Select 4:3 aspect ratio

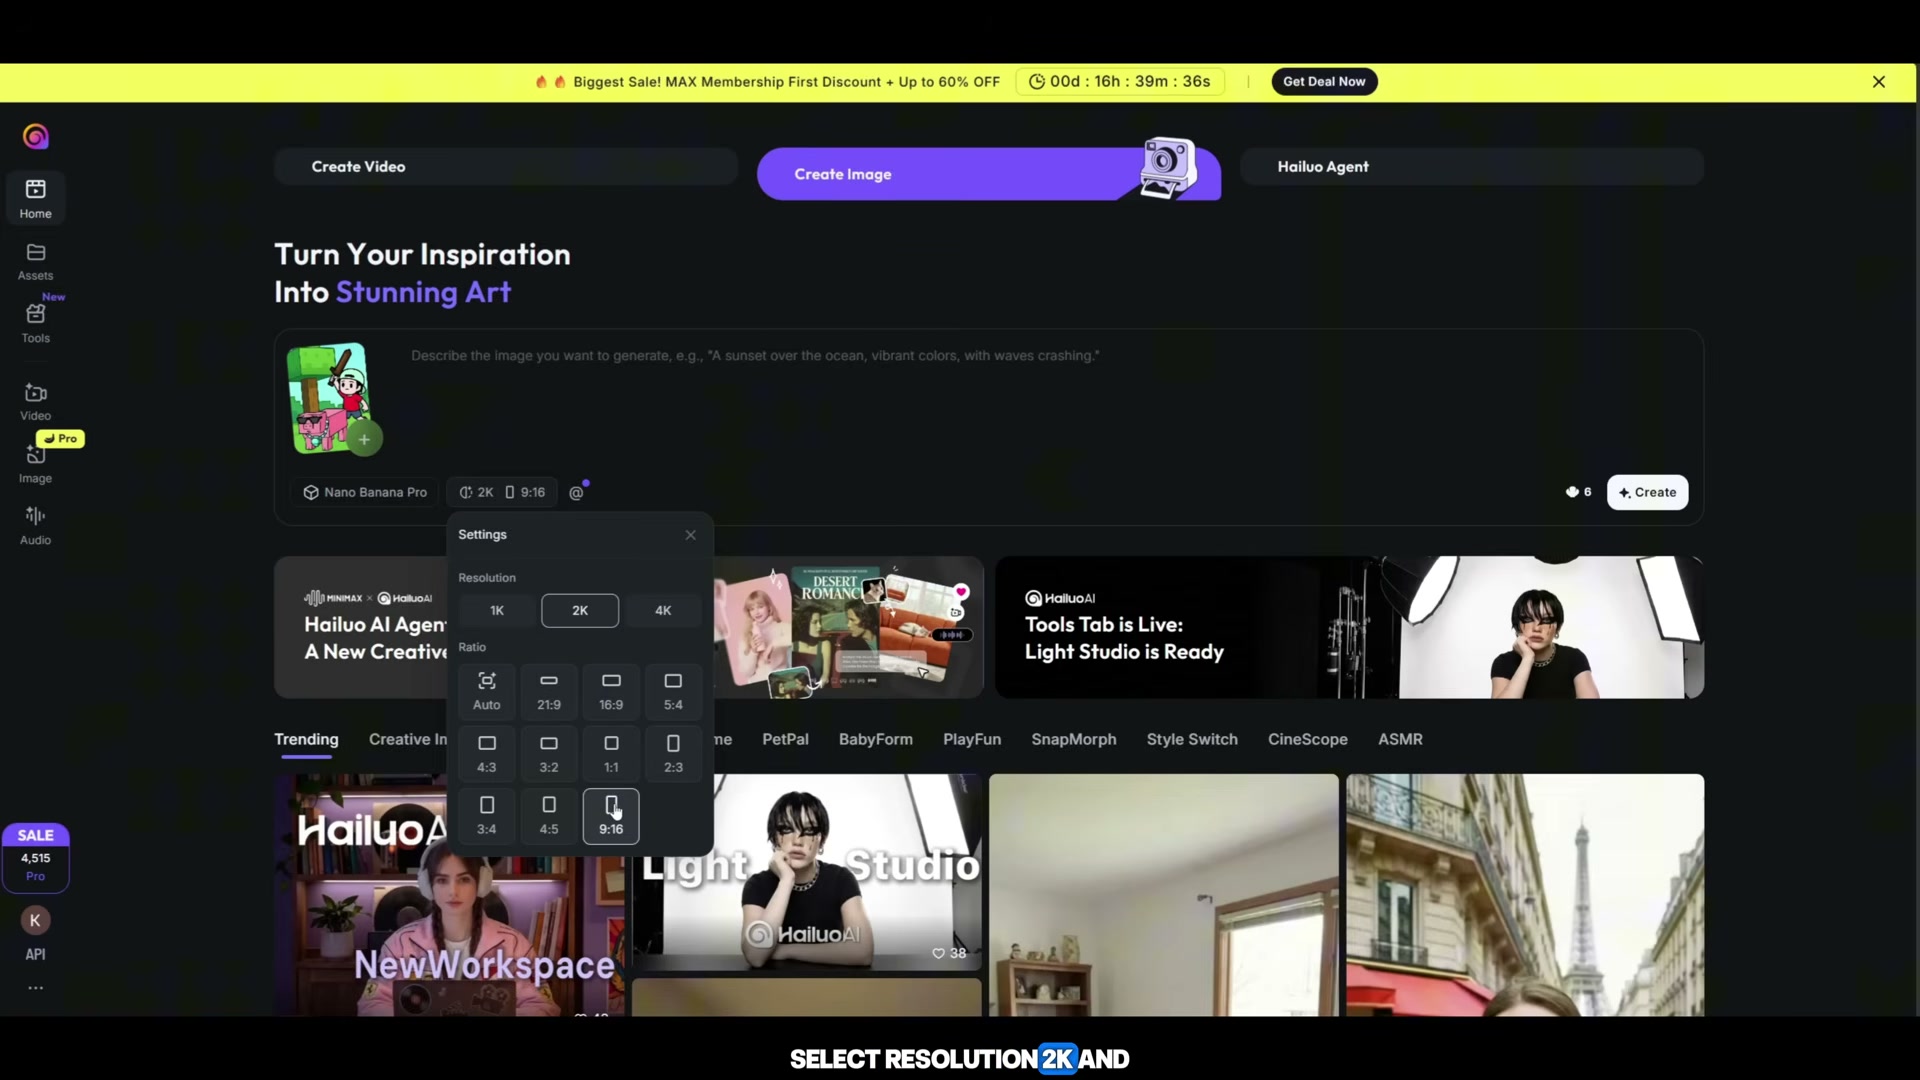pyautogui.click(x=487, y=754)
